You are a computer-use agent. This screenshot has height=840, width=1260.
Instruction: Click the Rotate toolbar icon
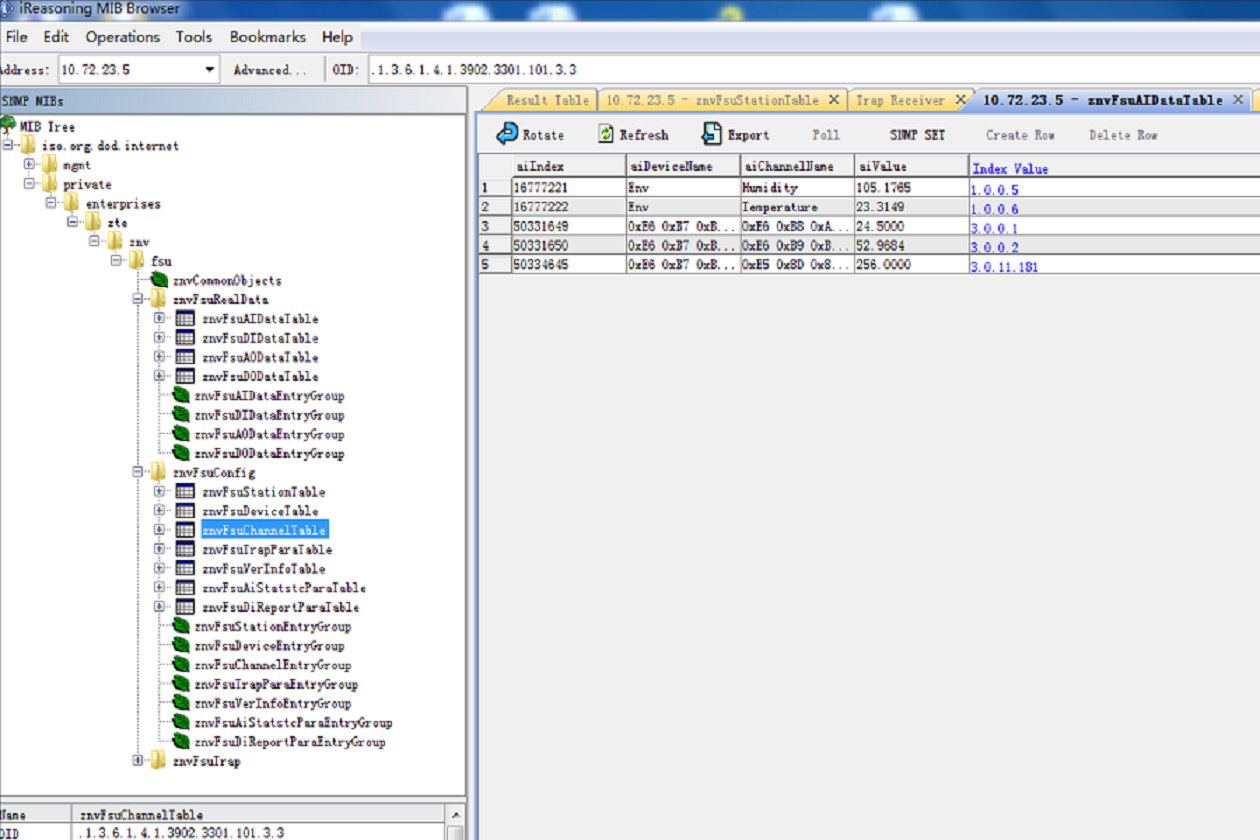coord(507,134)
